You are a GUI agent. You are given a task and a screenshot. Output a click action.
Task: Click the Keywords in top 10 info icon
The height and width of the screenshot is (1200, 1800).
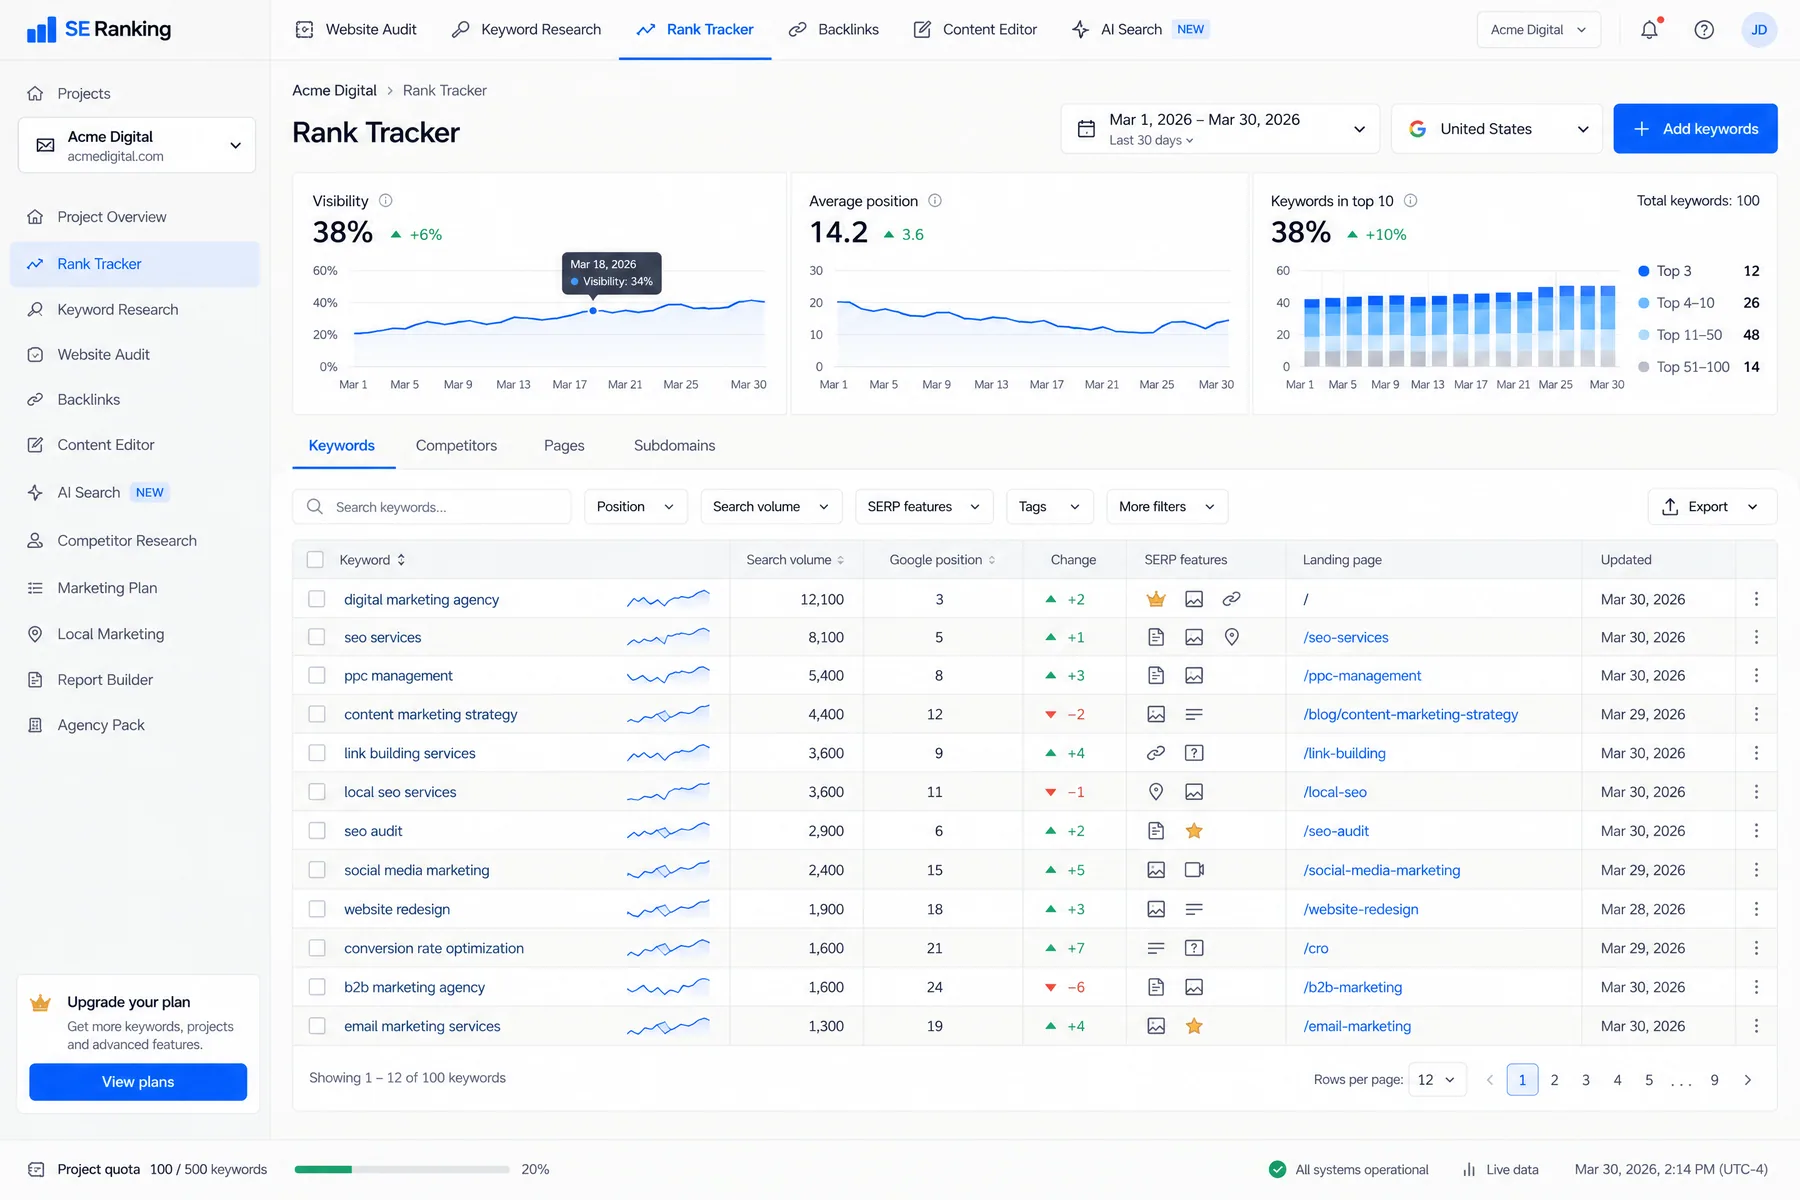[x=1410, y=201]
